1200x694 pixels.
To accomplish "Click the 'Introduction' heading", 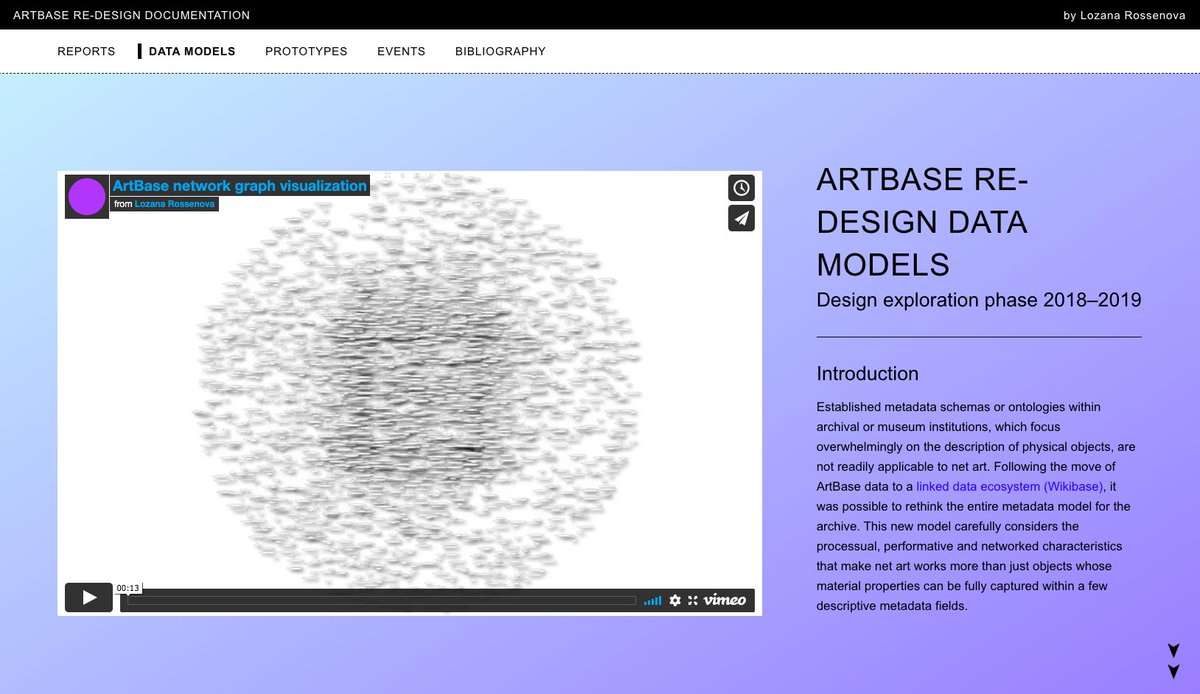I will [x=867, y=374].
